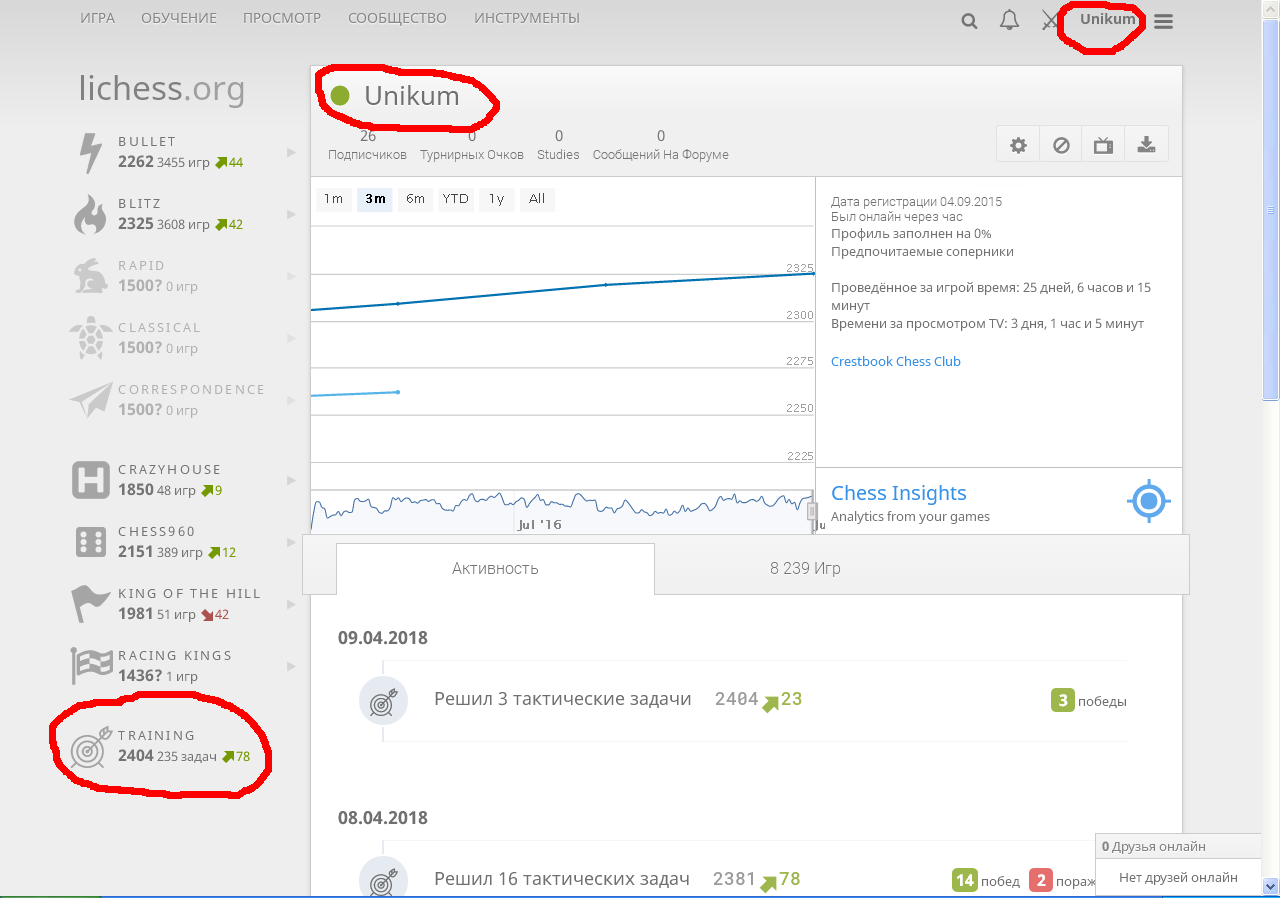Click the Rapid rabbit icon
The image size is (1280, 898).
coord(91,276)
